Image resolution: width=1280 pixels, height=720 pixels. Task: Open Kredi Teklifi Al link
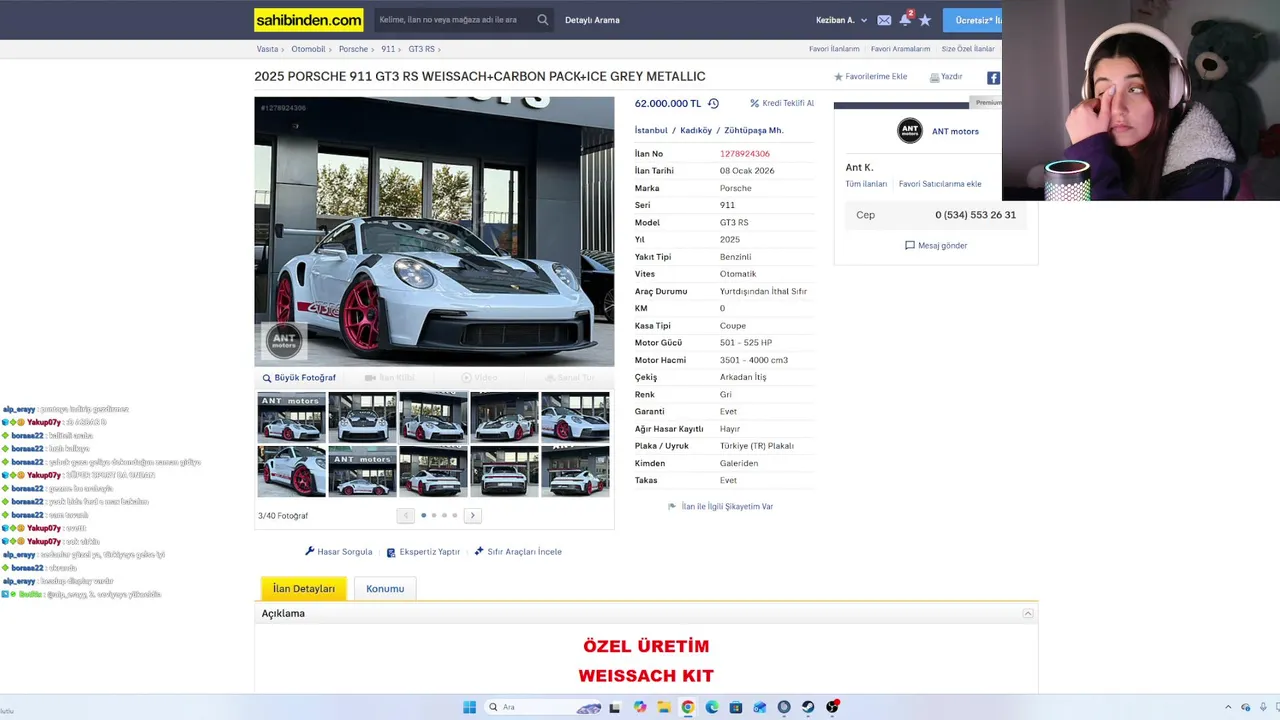point(782,103)
